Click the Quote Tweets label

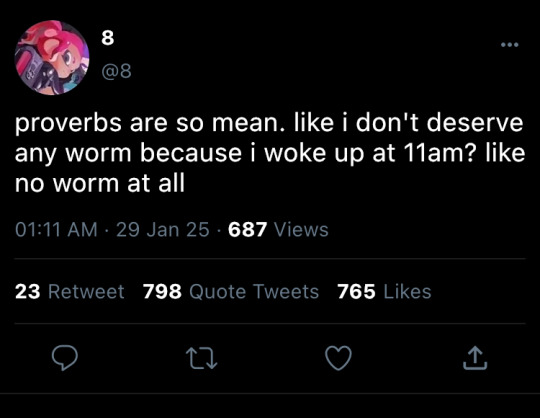[x=254, y=292]
